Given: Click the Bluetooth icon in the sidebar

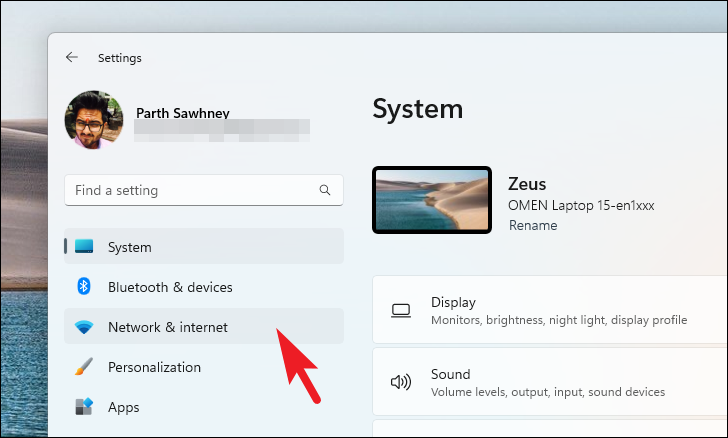Looking at the screenshot, I should point(84,286).
